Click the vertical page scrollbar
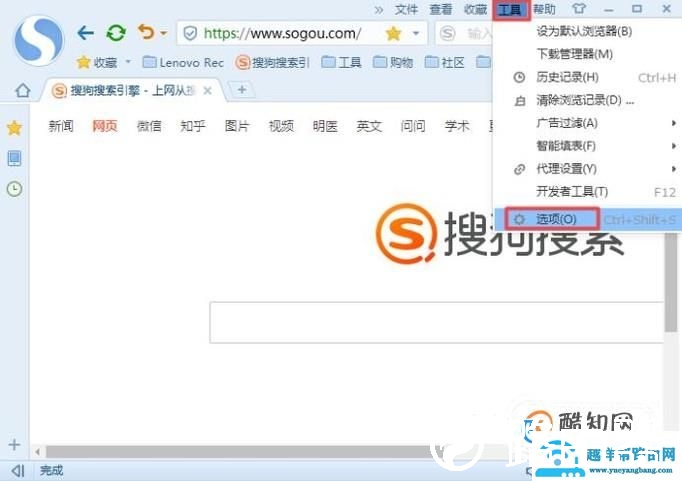 tap(671, 283)
